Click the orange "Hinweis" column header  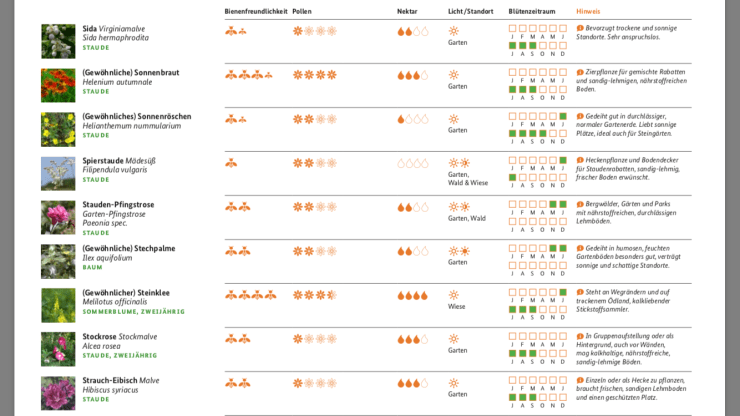tap(588, 10)
